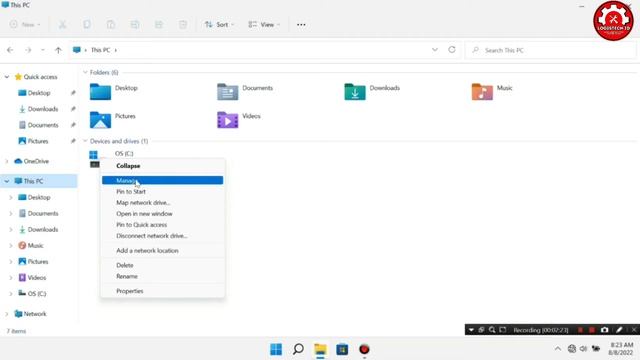Open the View dropdown
This screenshot has height=360, width=640.
click(264, 24)
